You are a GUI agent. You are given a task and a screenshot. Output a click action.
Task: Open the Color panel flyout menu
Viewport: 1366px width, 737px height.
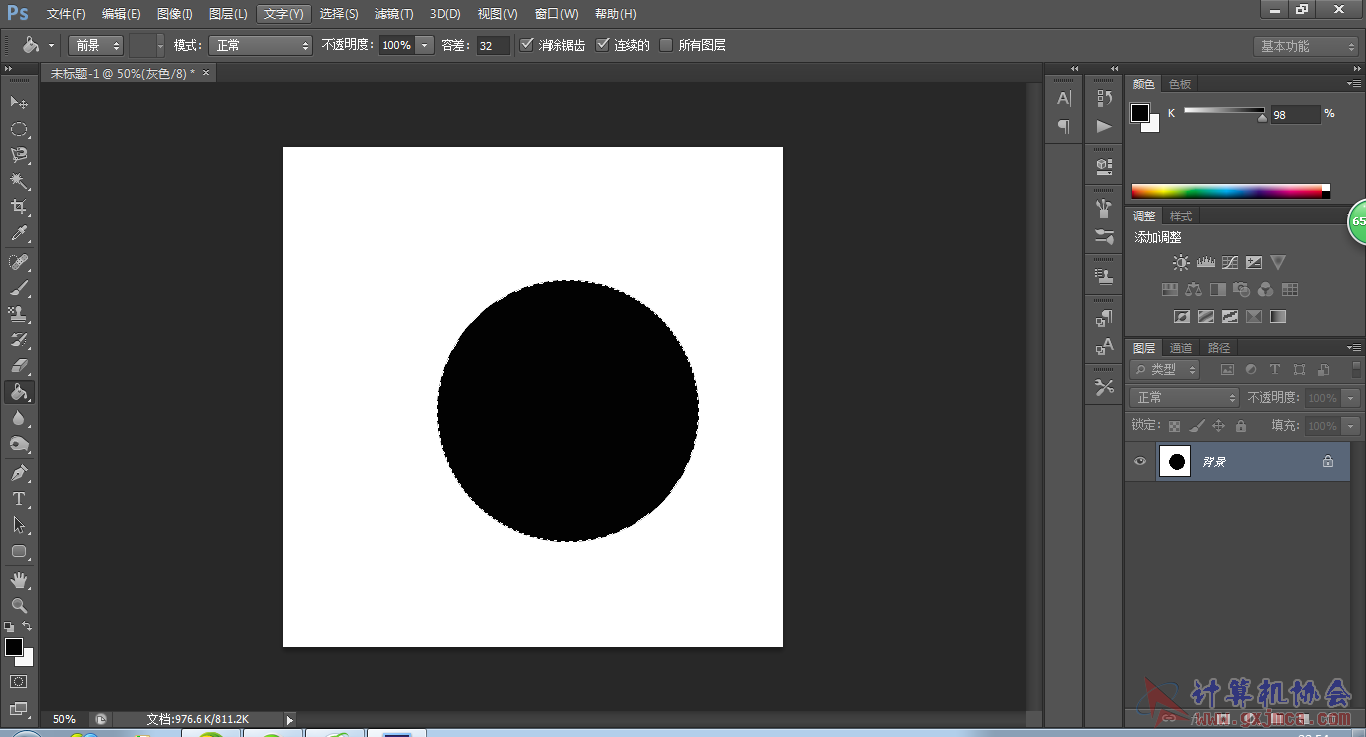pos(1353,84)
